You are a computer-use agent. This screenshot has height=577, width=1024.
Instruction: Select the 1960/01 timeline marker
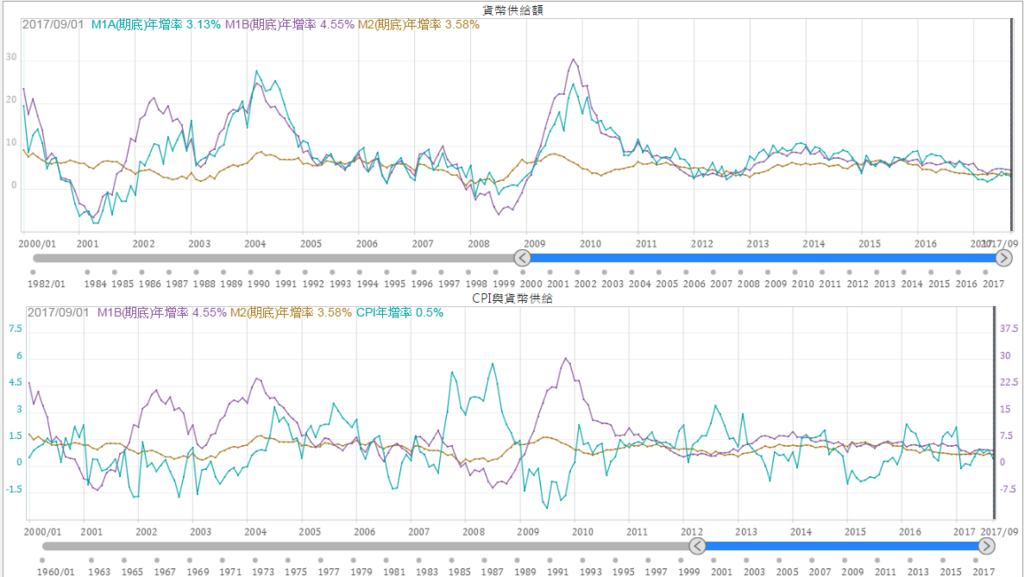pyautogui.click(x=42, y=560)
